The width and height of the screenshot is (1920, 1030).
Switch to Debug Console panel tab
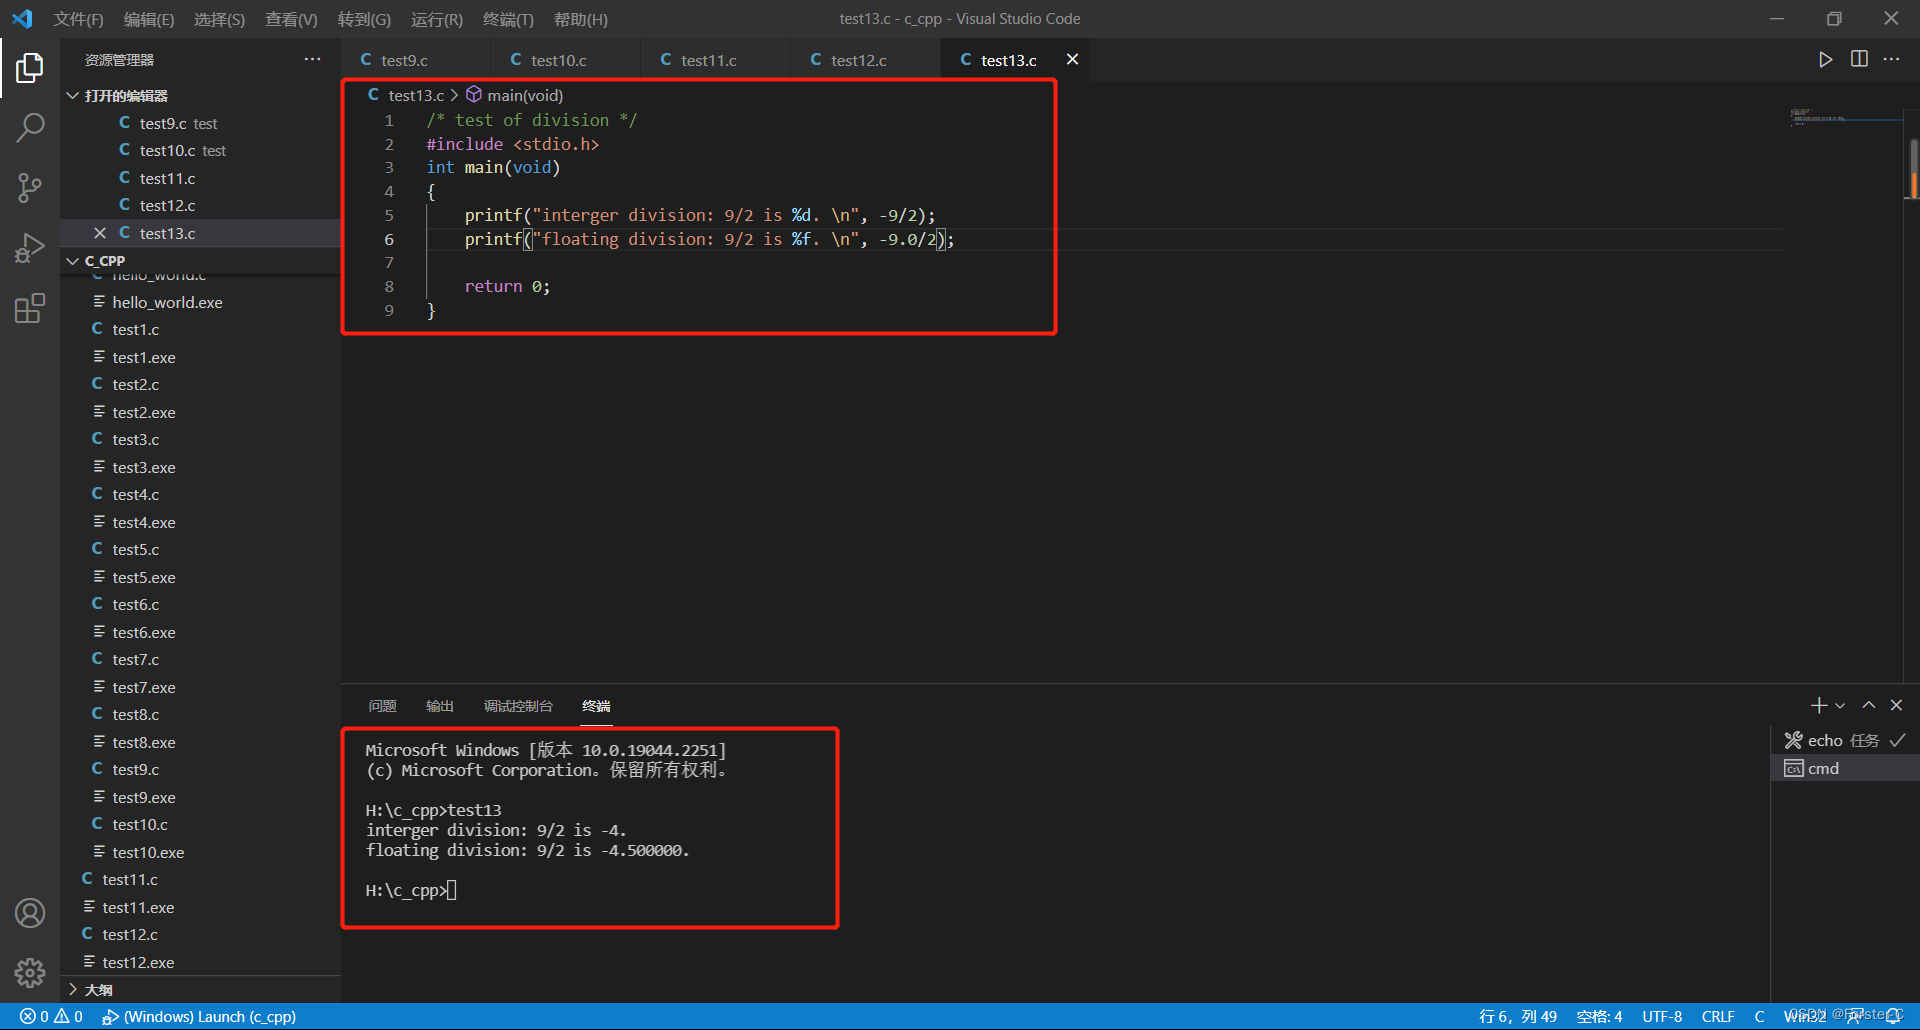(x=518, y=706)
